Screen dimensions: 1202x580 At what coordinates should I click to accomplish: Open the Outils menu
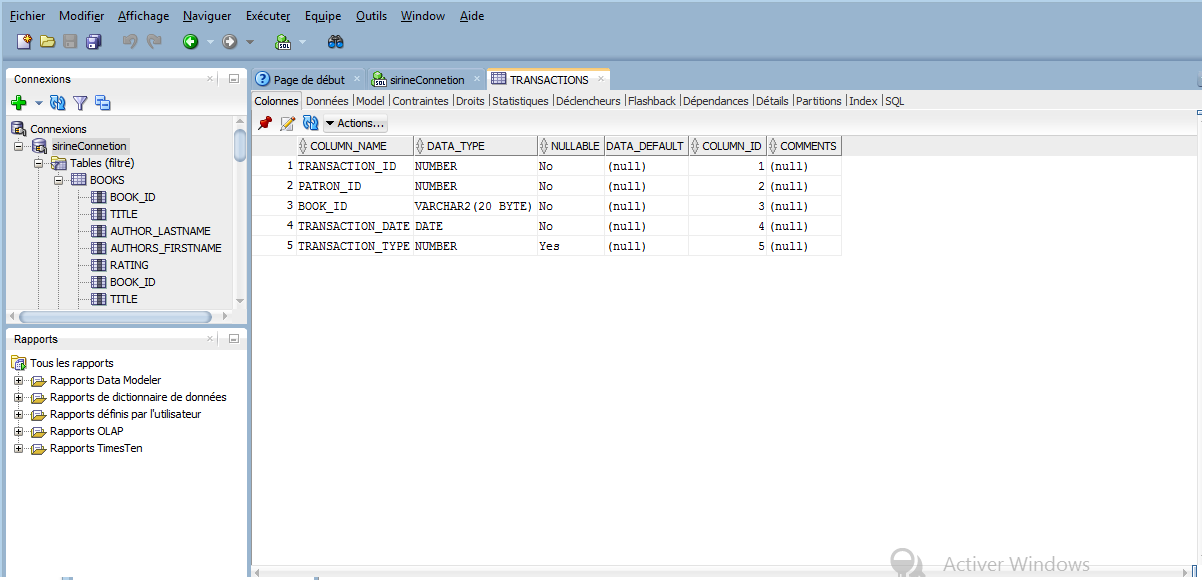[x=371, y=16]
